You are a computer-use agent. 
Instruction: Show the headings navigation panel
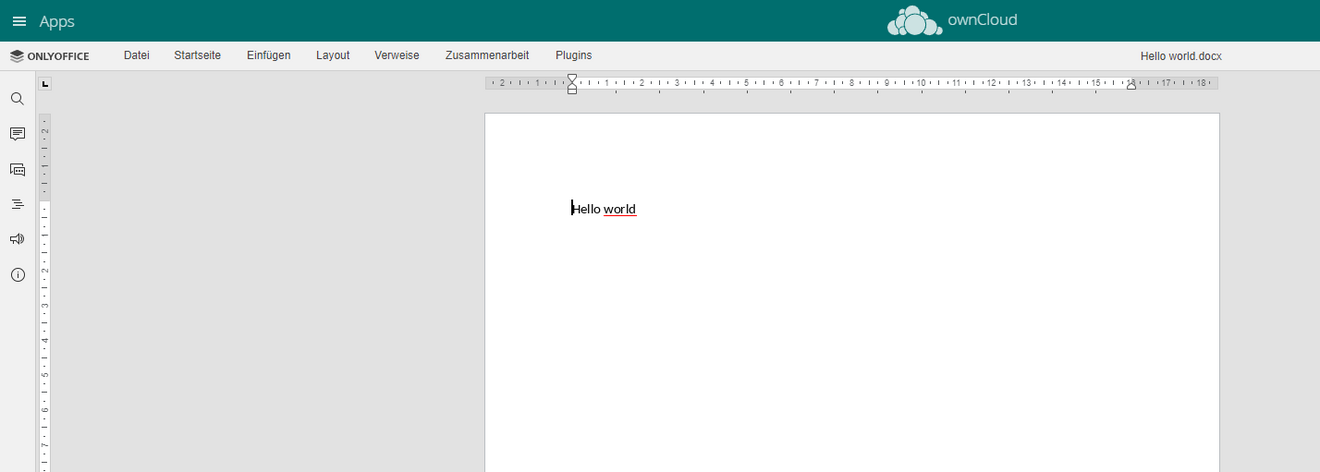point(17,204)
